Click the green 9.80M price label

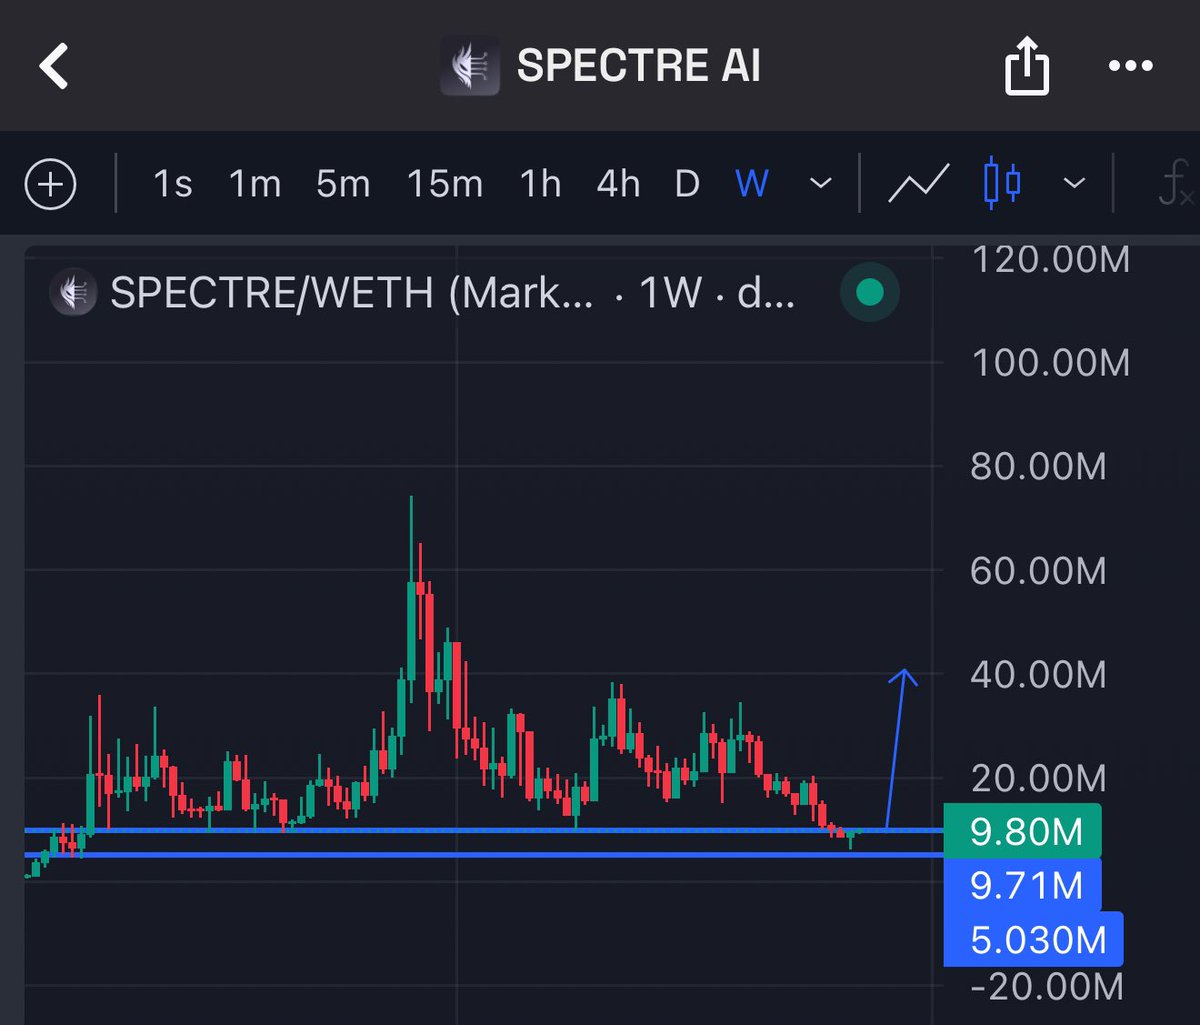(1023, 831)
